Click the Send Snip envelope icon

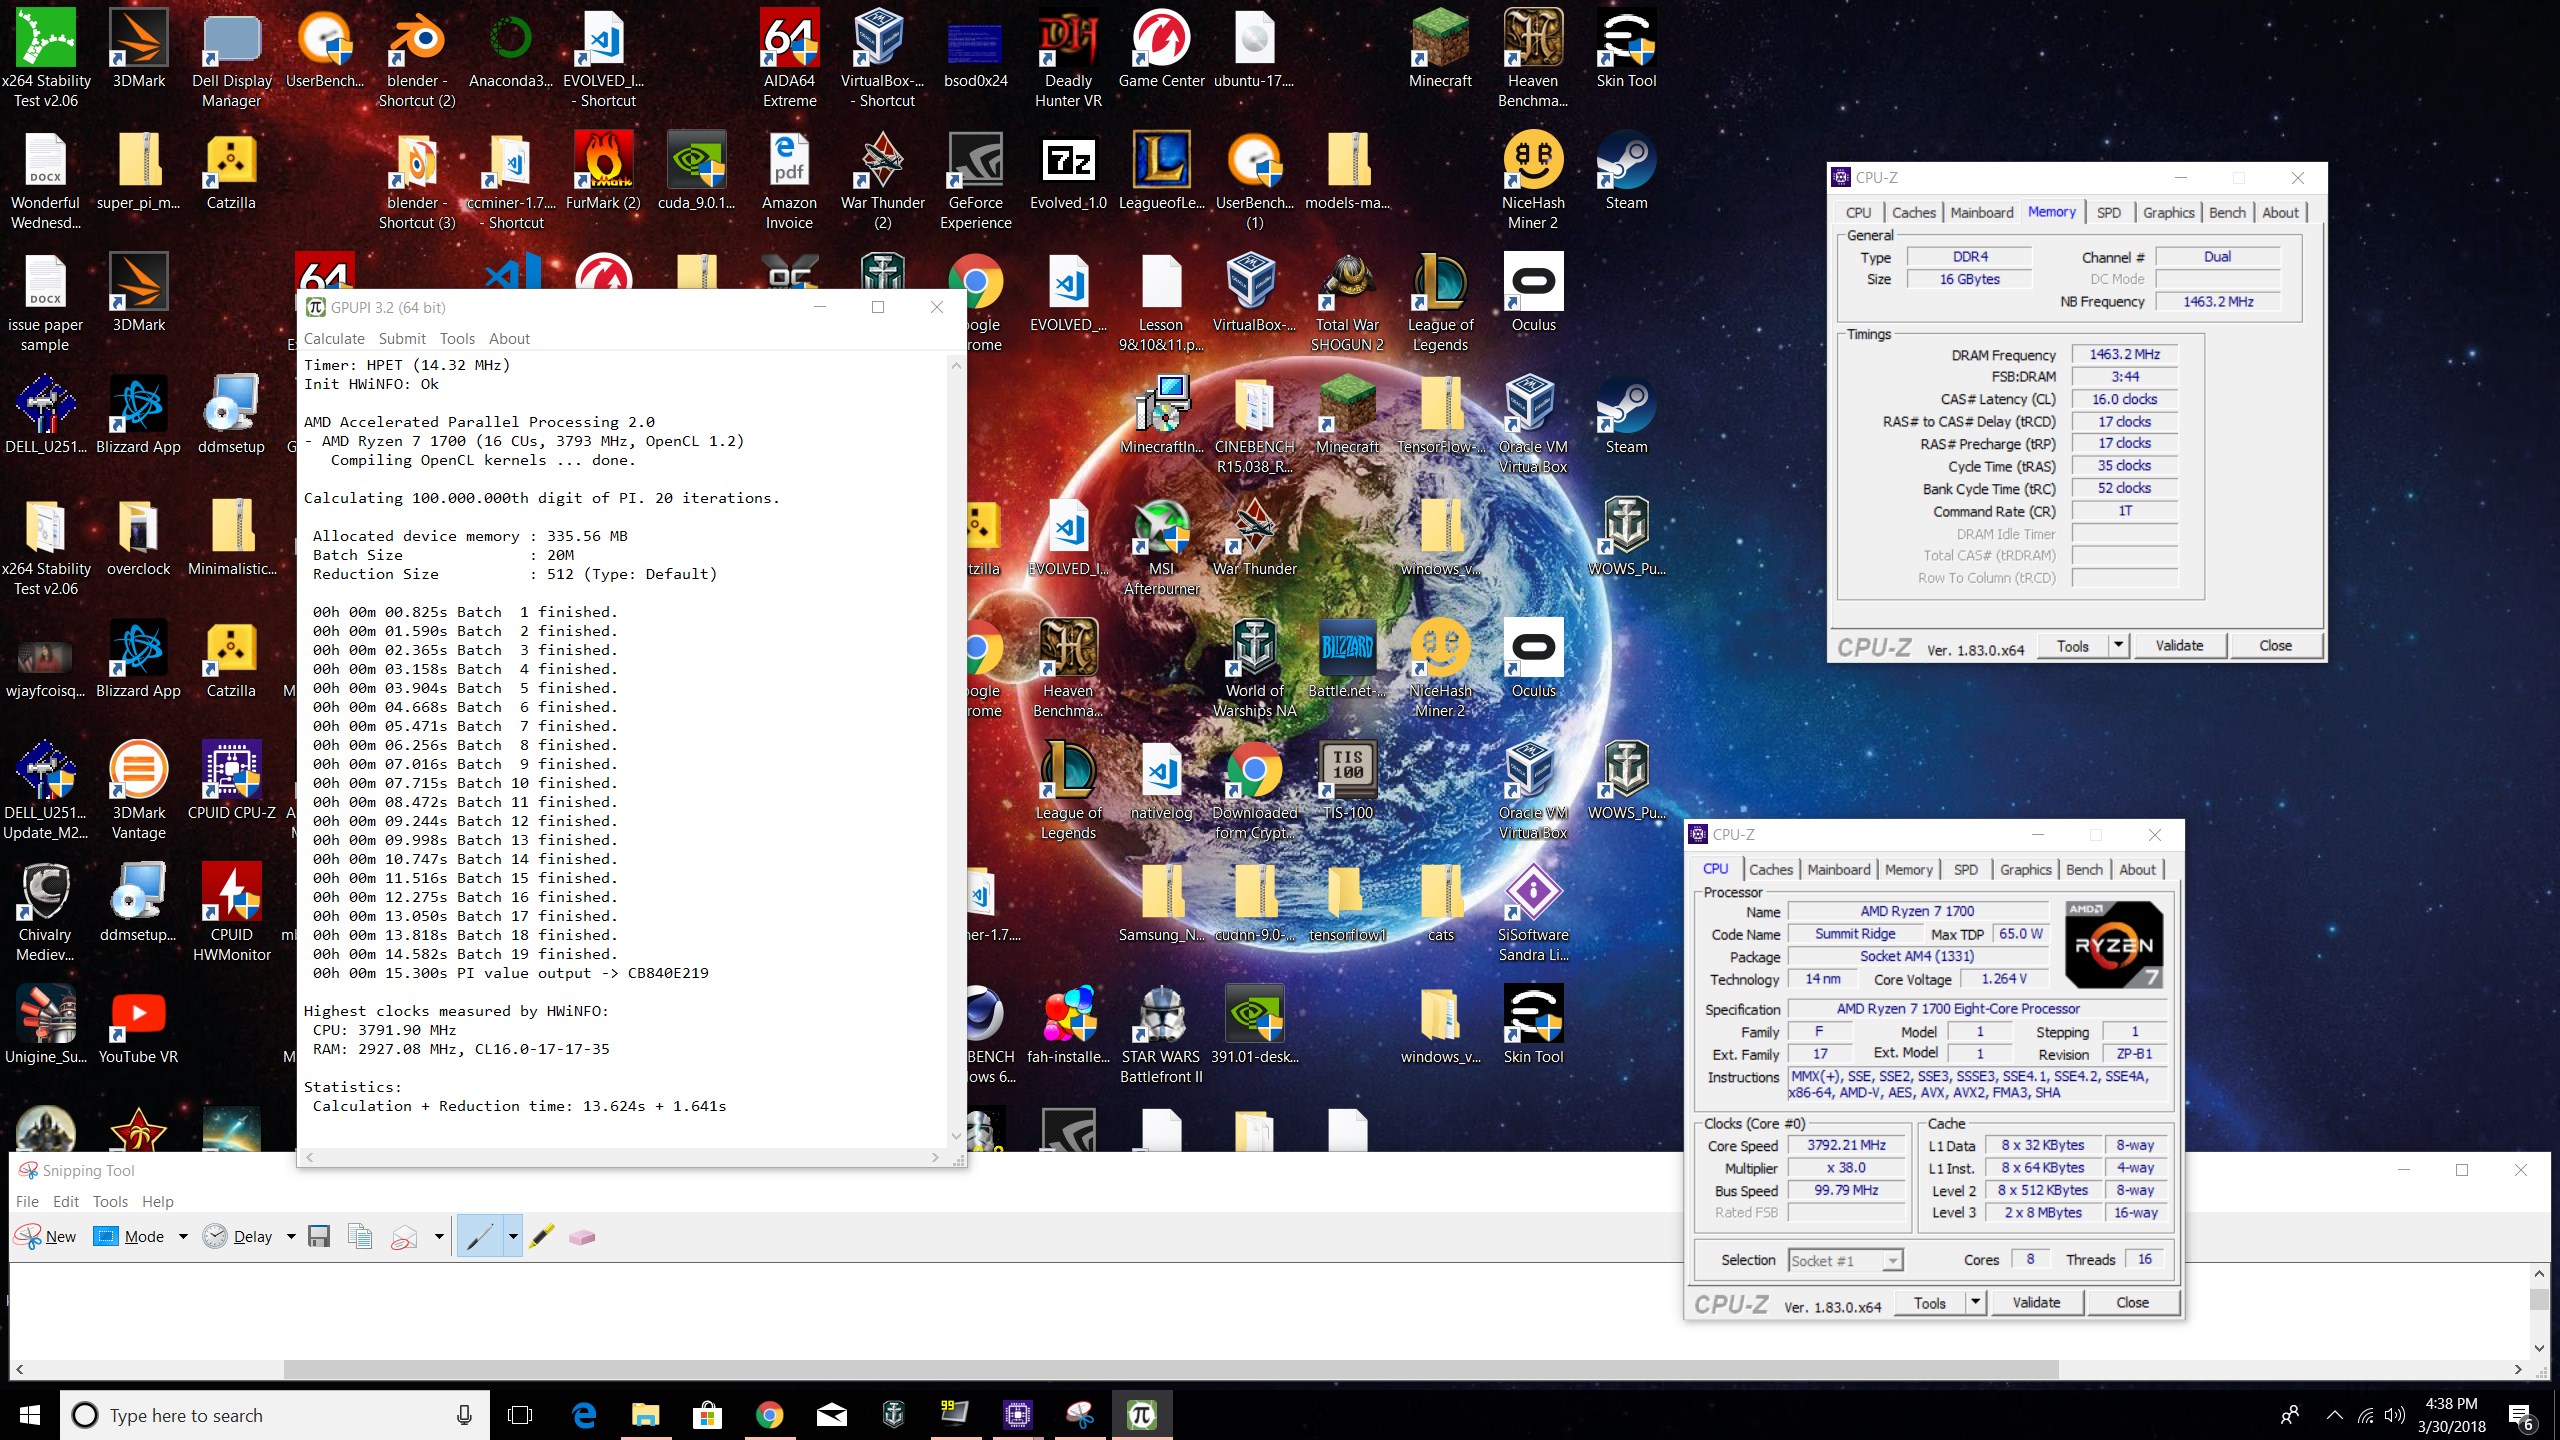[404, 1237]
